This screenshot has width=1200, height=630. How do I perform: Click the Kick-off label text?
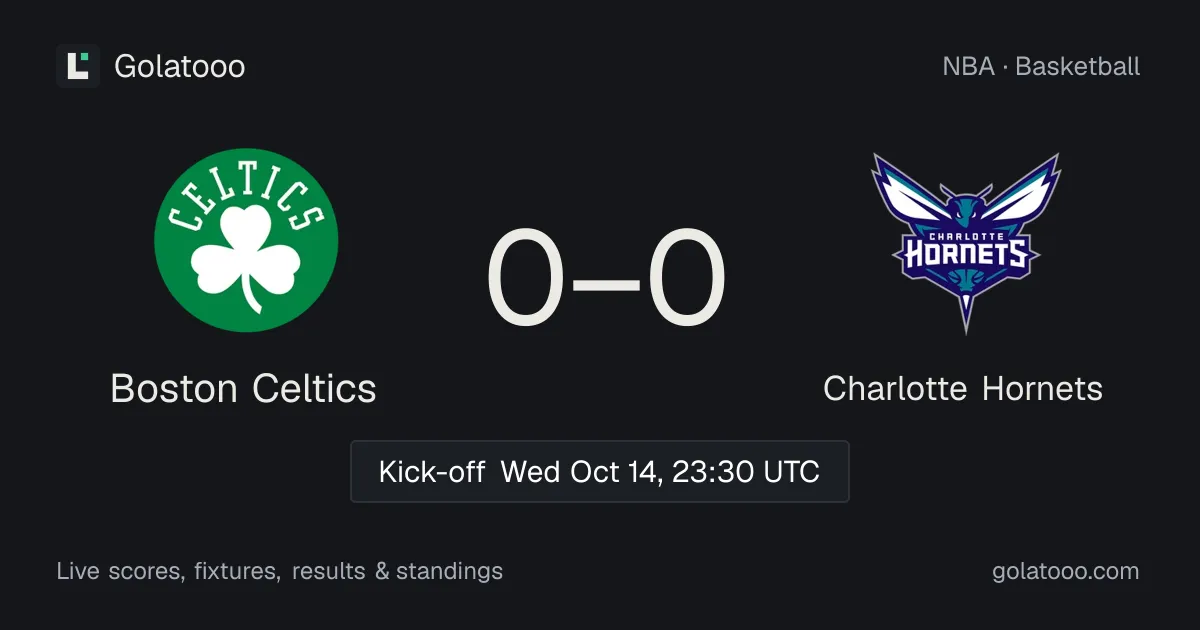(x=432, y=471)
